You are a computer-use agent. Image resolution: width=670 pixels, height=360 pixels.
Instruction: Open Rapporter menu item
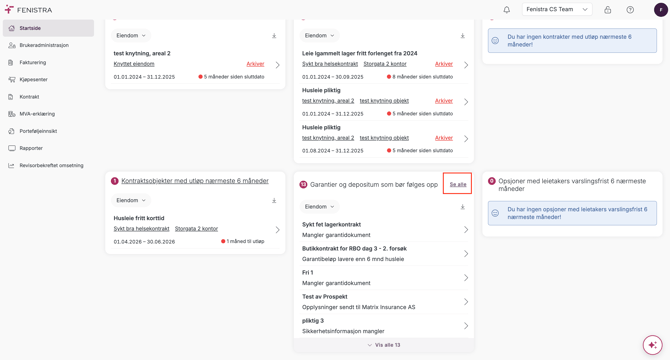click(48, 148)
